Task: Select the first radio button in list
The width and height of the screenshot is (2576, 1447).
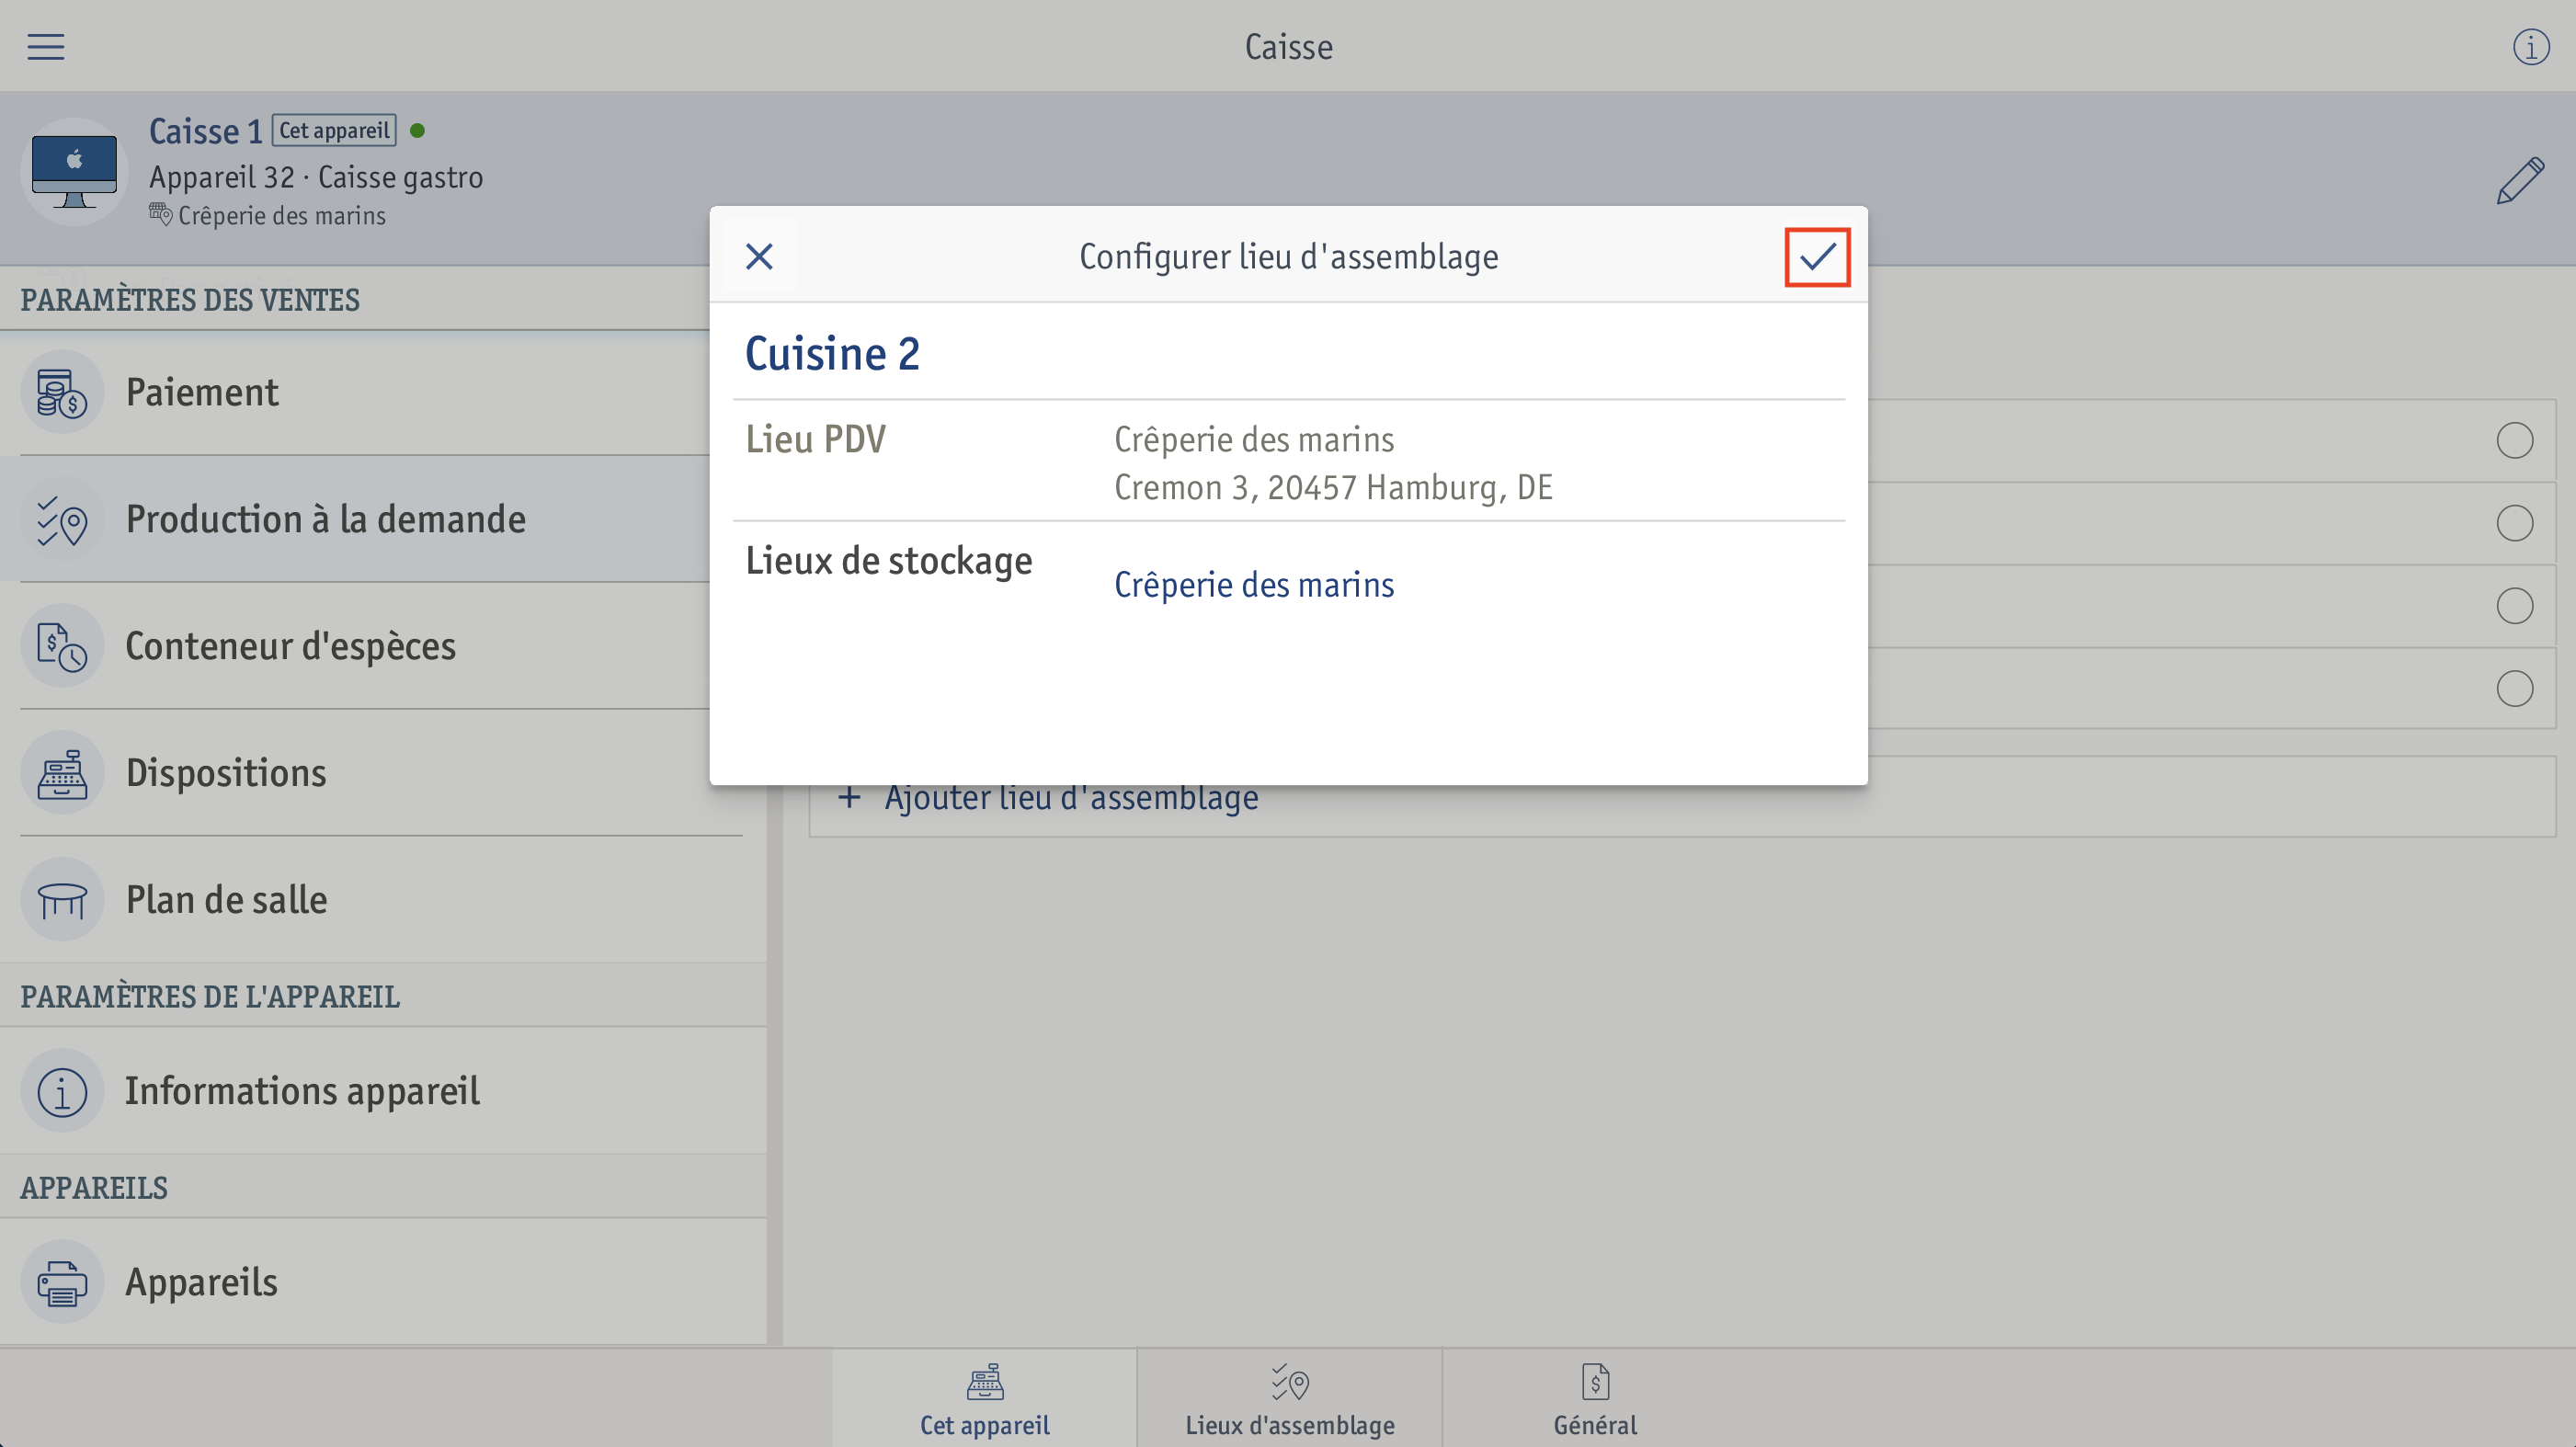Action: [x=2514, y=440]
